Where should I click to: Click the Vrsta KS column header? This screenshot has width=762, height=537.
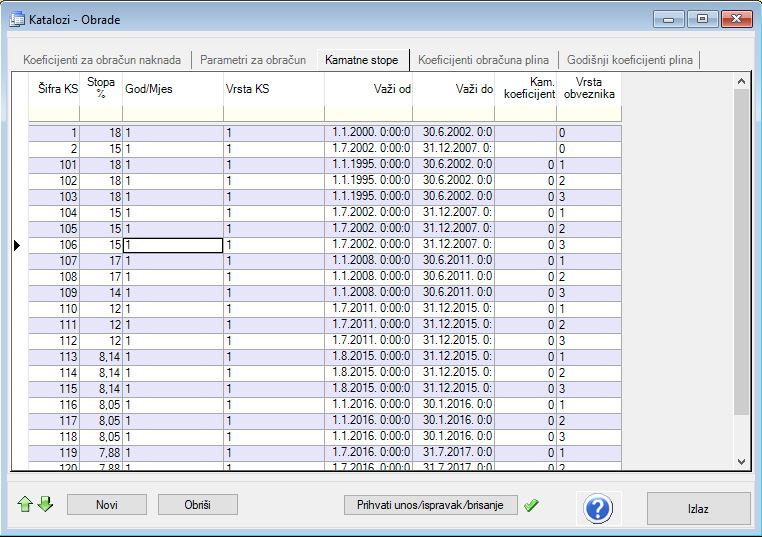(x=274, y=89)
